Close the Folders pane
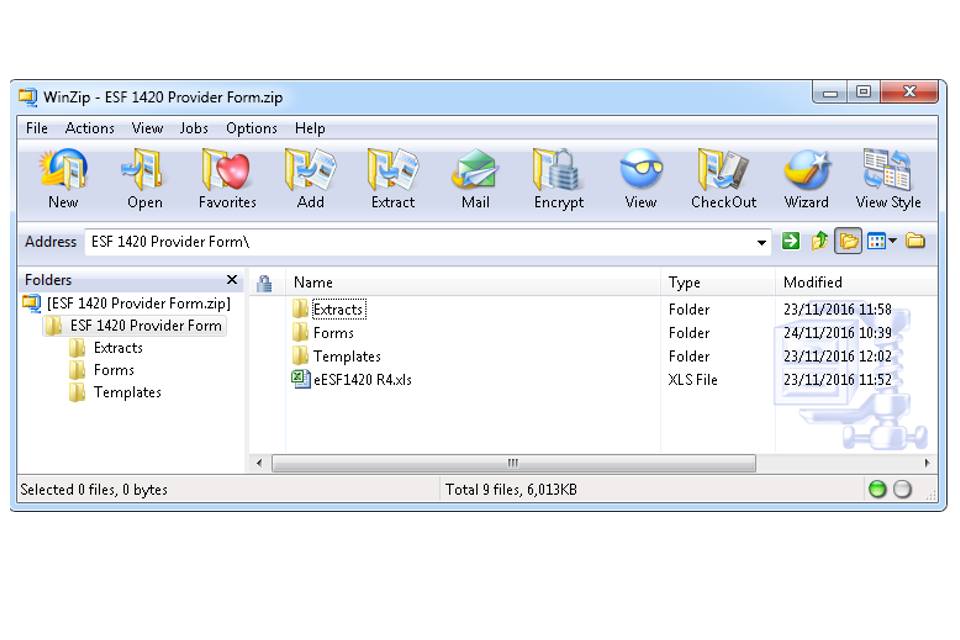 pos(232,280)
